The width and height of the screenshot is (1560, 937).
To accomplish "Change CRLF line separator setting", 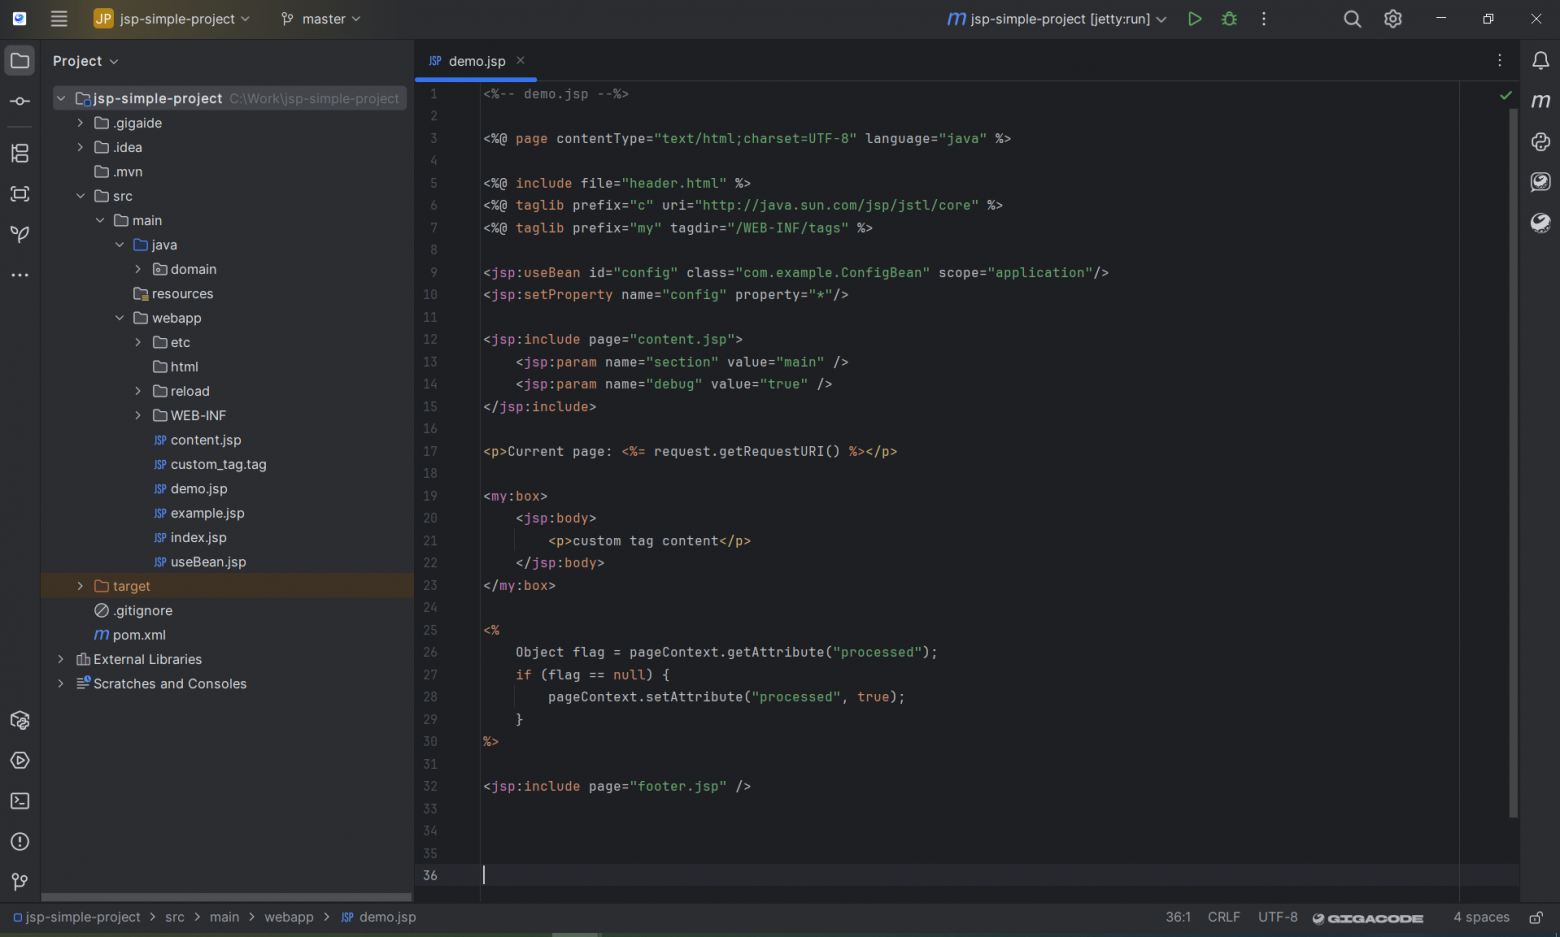I will [x=1223, y=917].
